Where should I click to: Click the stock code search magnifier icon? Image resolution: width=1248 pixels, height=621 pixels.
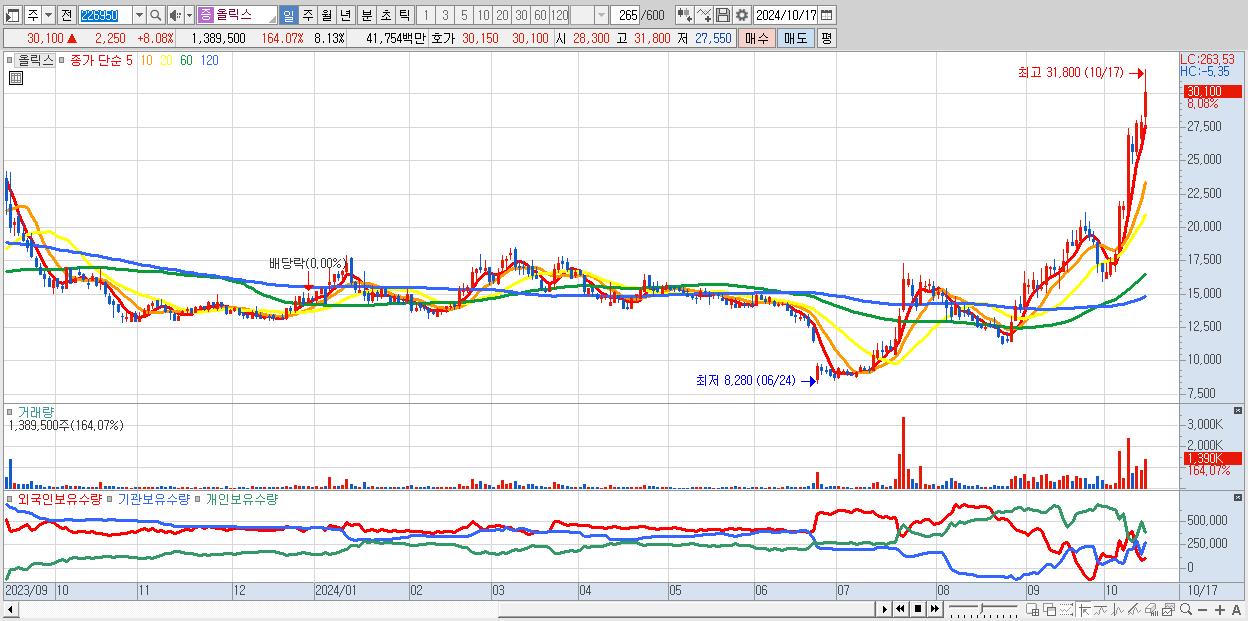pos(155,15)
